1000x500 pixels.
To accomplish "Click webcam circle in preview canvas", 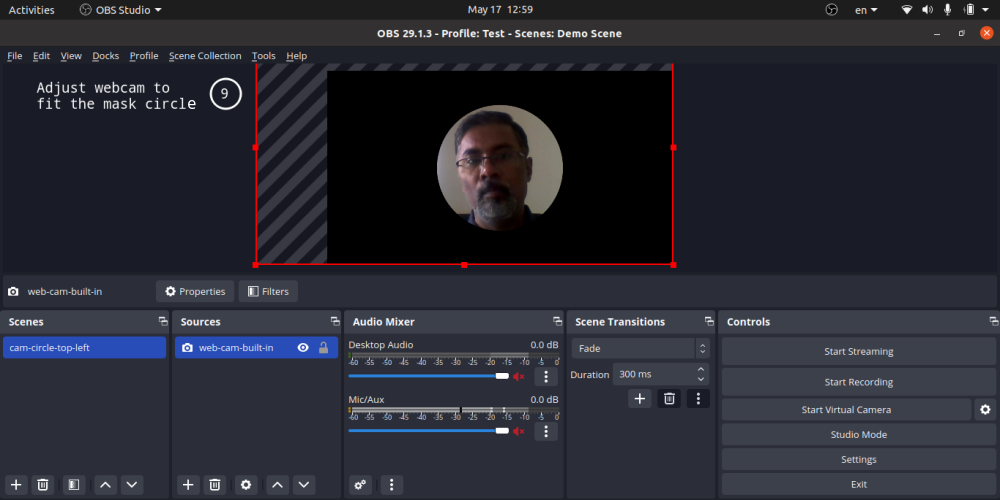I will [500, 168].
